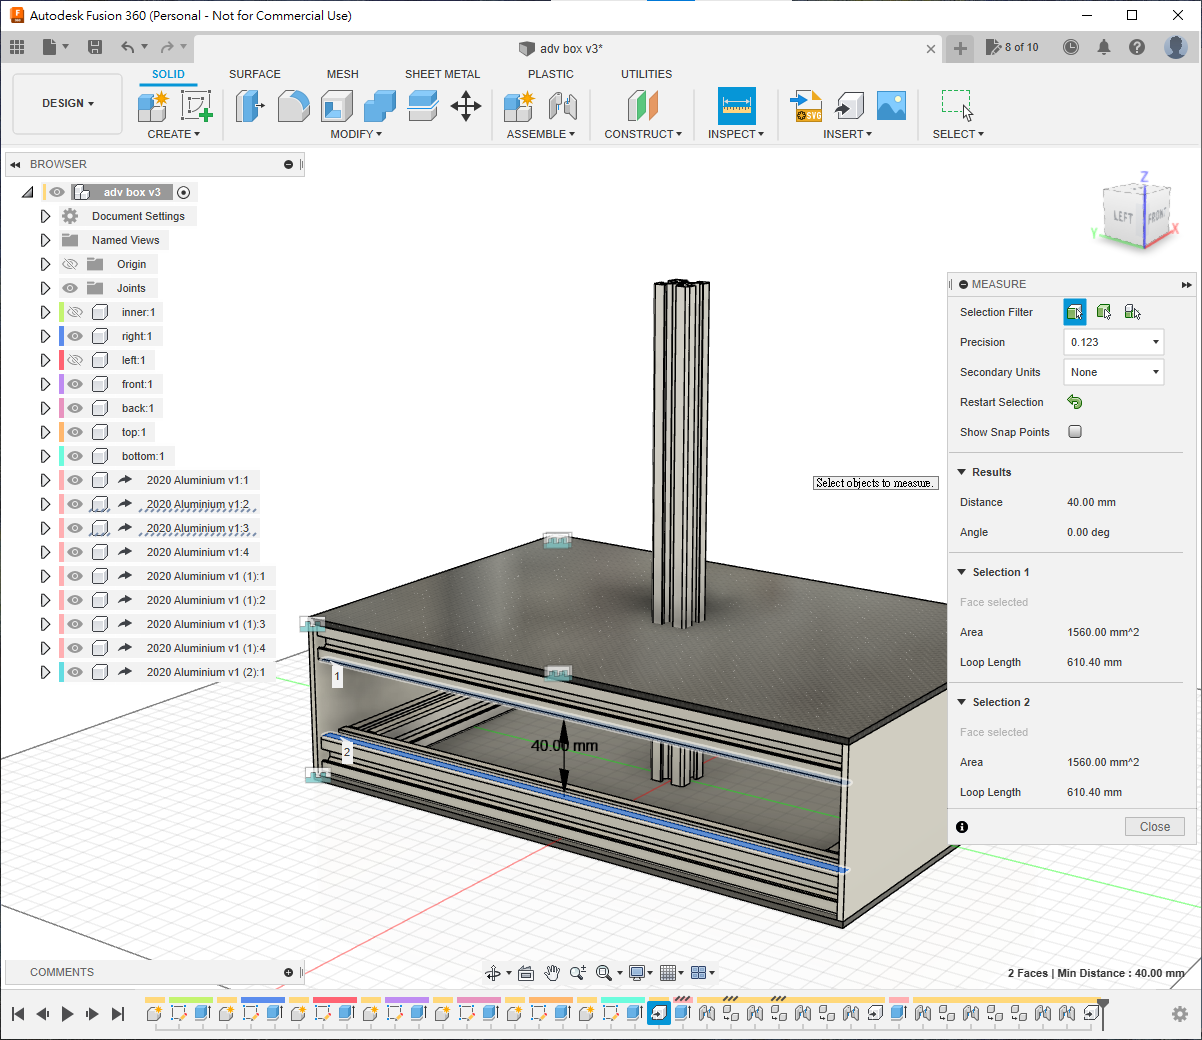
Task: Click the timeline play button
Action: tap(67, 1014)
